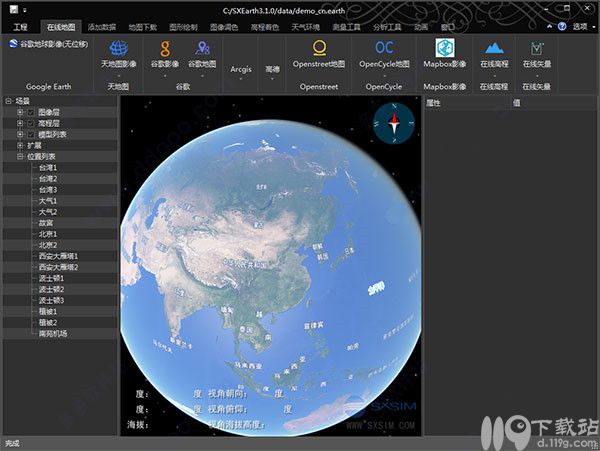The height and width of the screenshot is (451, 600).
Task: Click the 天地图影像 globe icon
Action: click(x=118, y=48)
